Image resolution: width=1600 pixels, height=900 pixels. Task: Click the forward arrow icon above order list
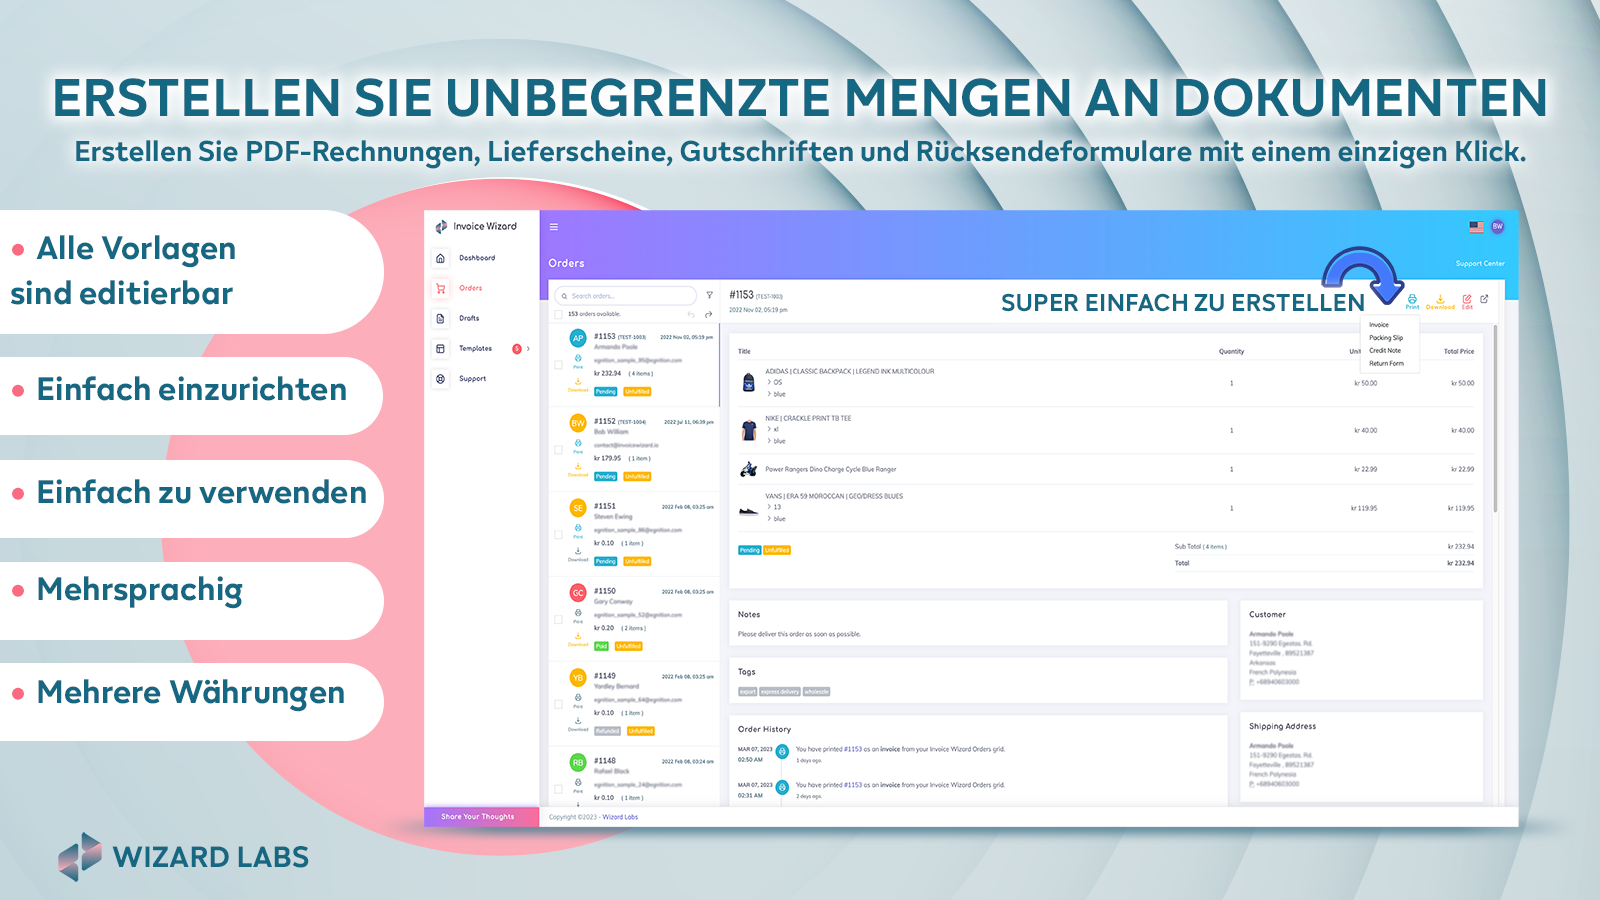tap(708, 314)
